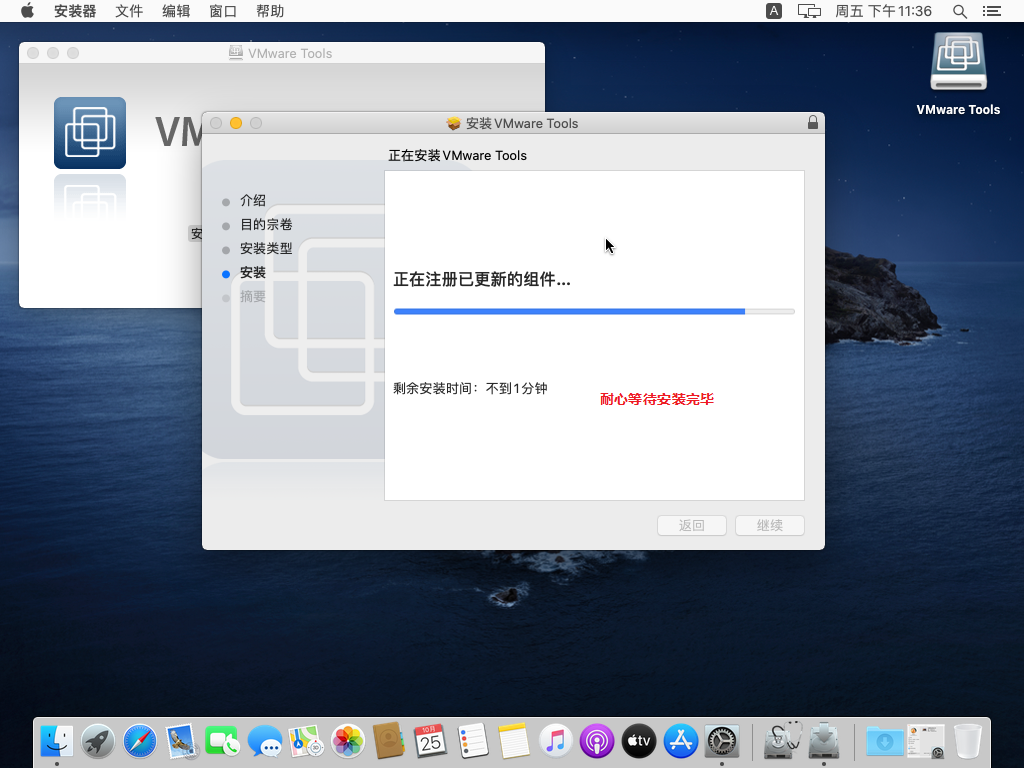Open Notes from the Dock
Viewport: 1024px width, 768px height.
pos(513,741)
